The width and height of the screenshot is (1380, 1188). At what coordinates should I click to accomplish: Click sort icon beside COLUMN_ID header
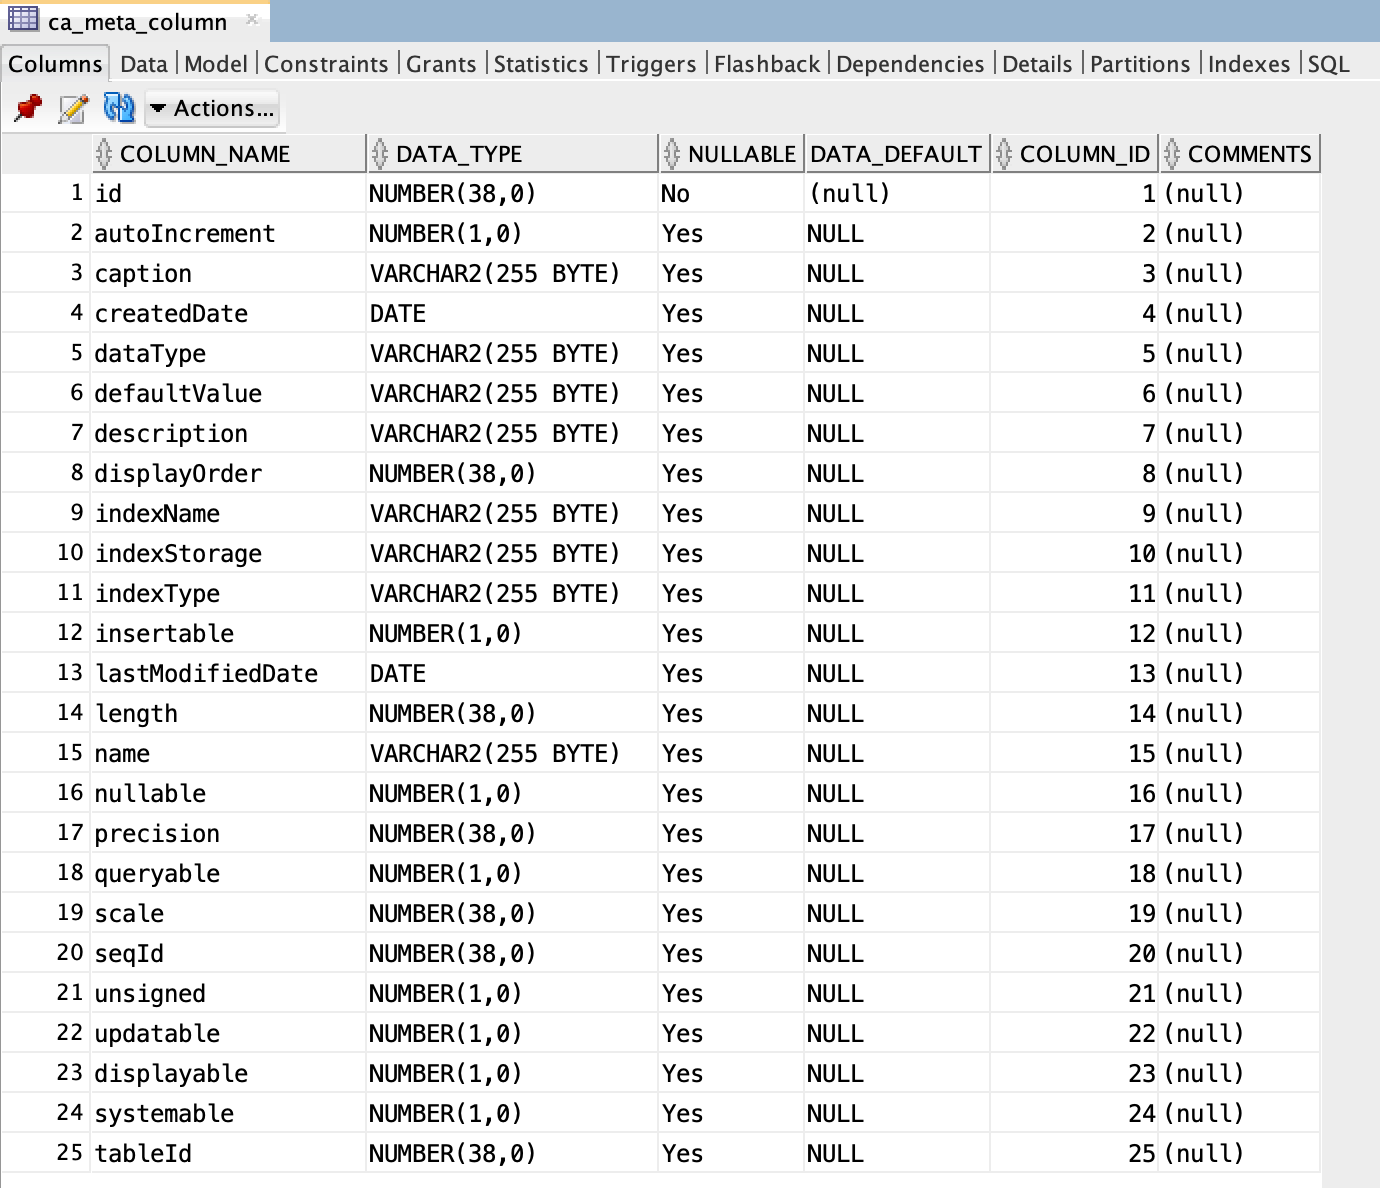pyautogui.click(x=1004, y=154)
